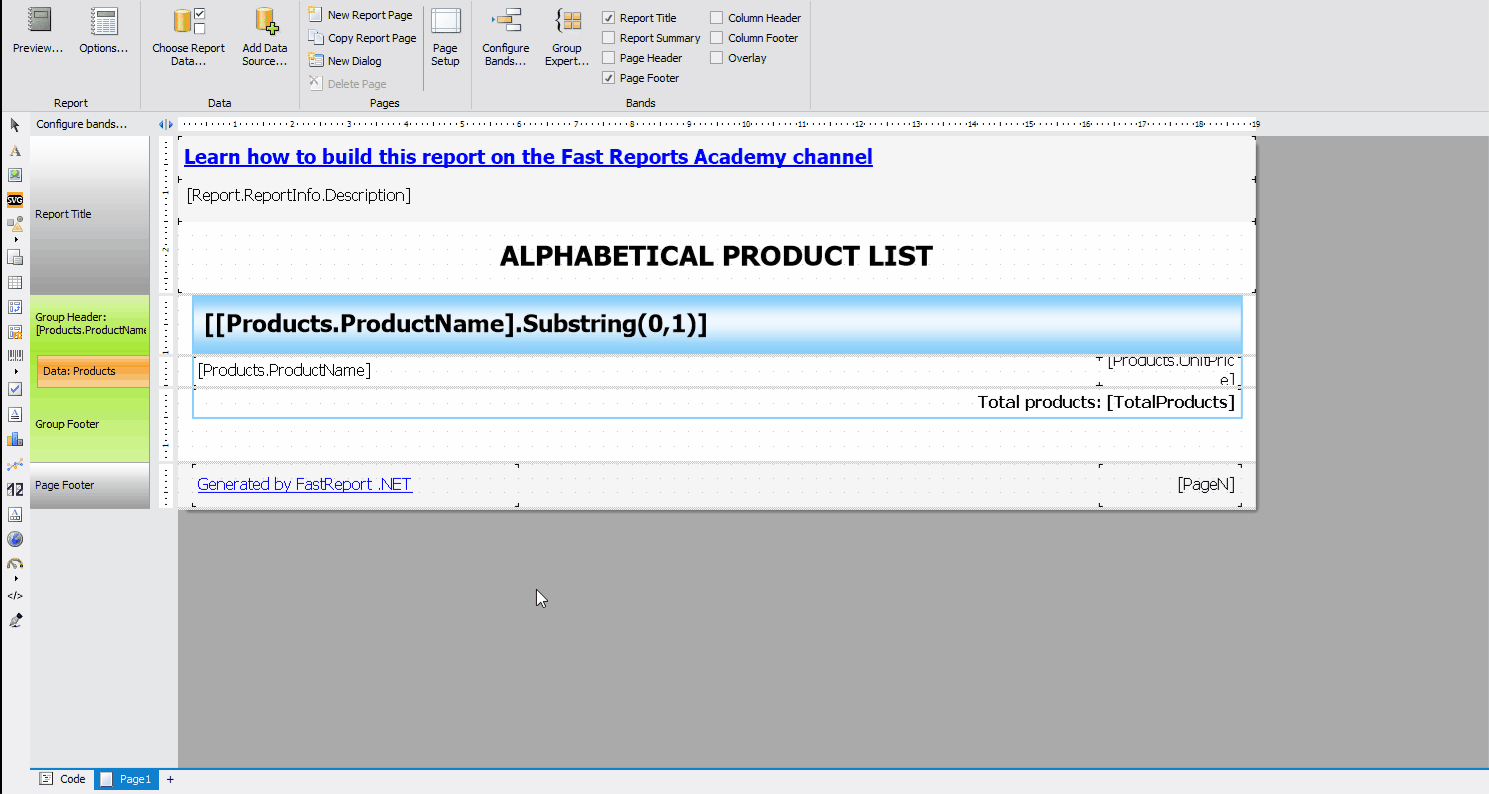Open Configure Bands from the ribbon
1489x794 pixels.
point(506,37)
